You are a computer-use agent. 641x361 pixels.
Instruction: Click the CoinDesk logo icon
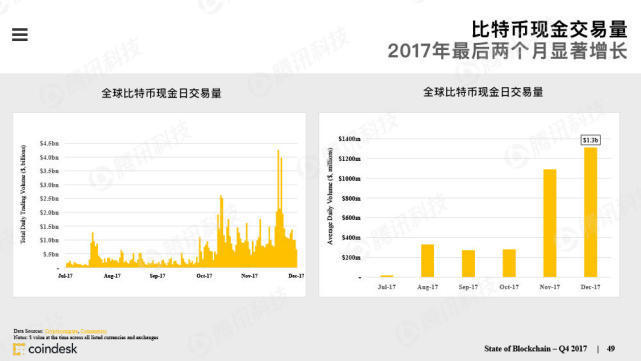[x=19, y=349]
